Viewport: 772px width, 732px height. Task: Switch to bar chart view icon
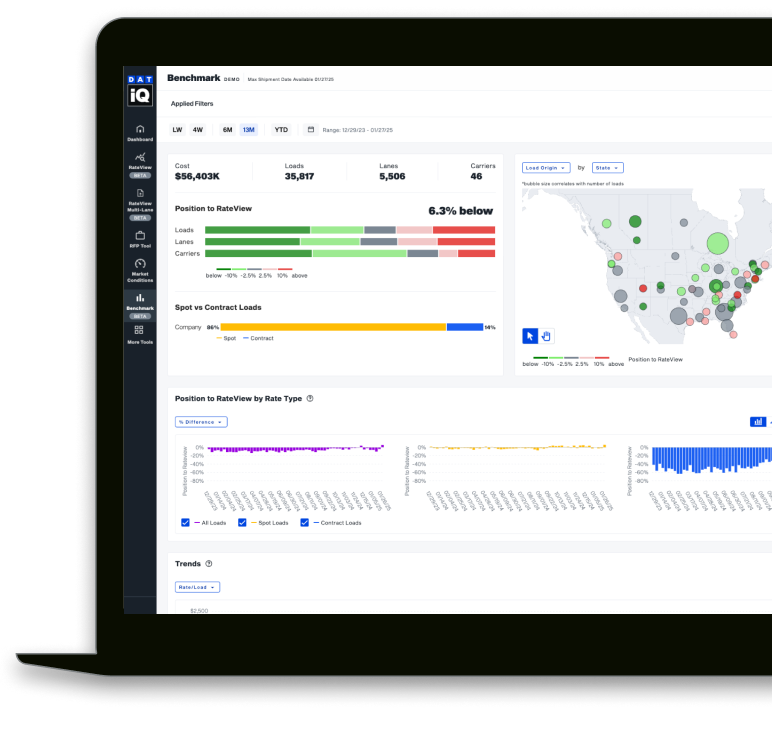click(758, 422)
